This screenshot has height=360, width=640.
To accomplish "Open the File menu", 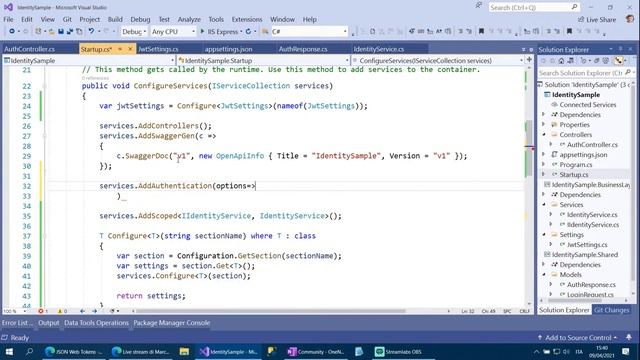I will pos(8,19).
